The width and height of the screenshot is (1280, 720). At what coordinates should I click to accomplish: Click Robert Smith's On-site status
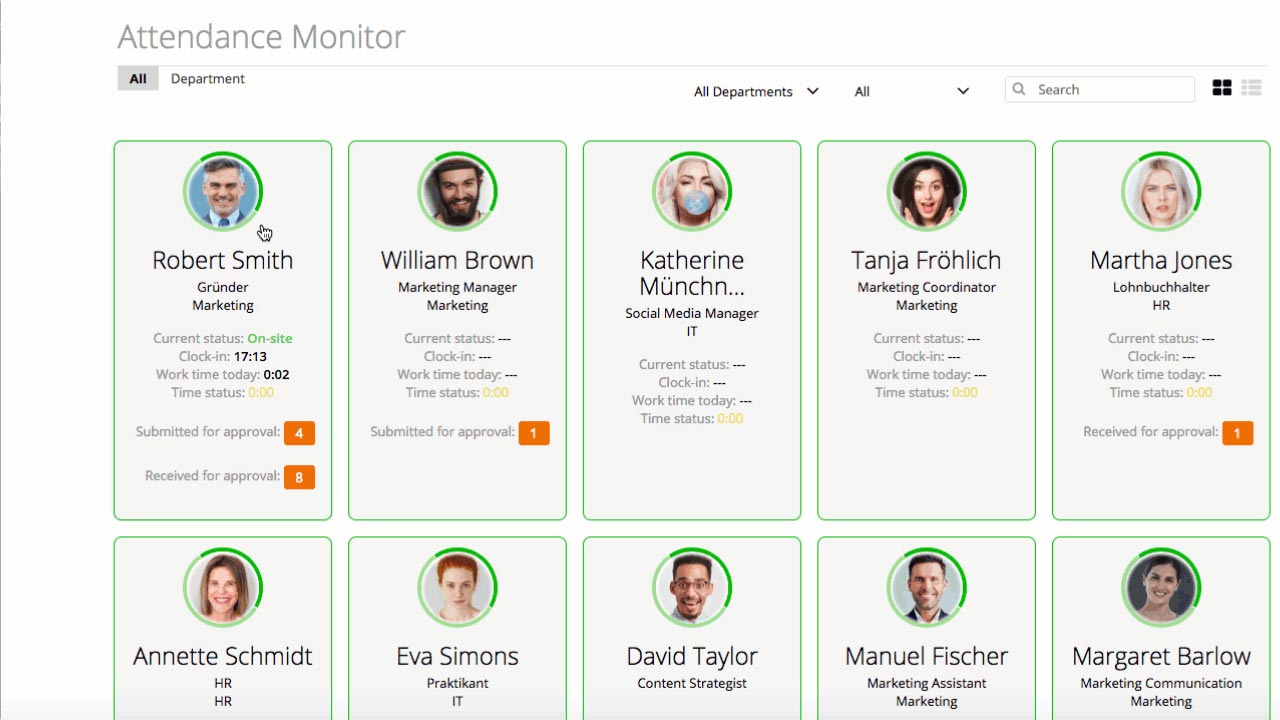270,338
